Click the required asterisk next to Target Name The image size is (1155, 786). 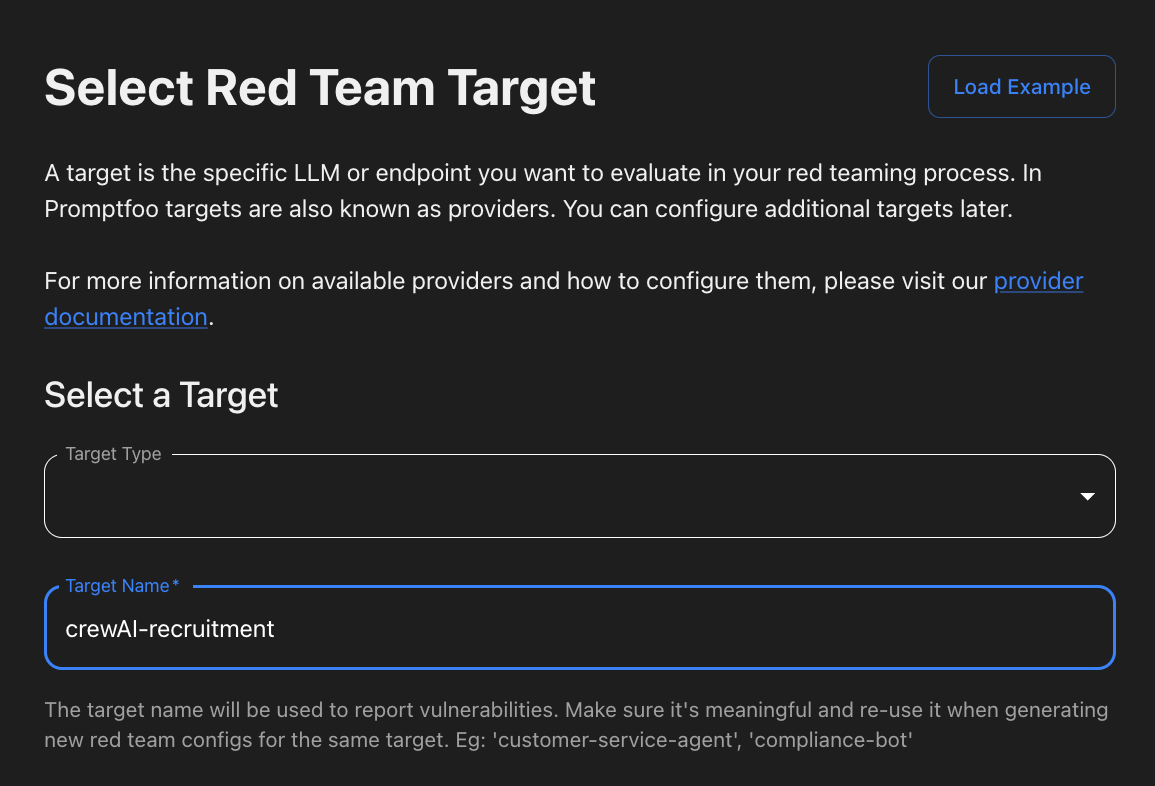tap(175, 585)
